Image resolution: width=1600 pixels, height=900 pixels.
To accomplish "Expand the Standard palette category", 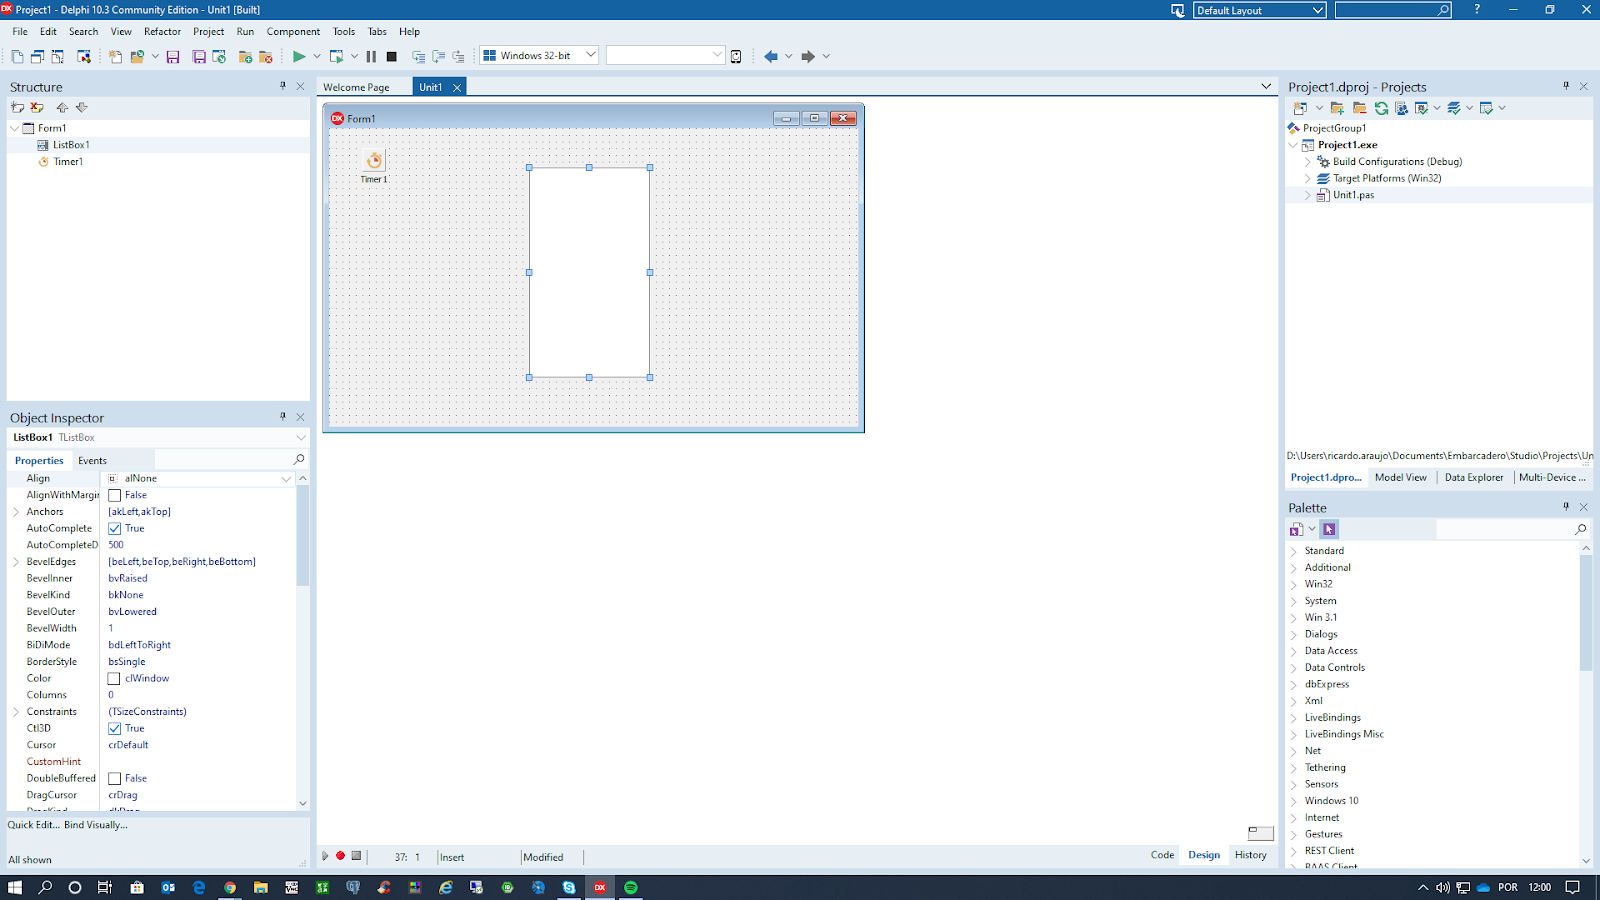I will click(1293, 551).
